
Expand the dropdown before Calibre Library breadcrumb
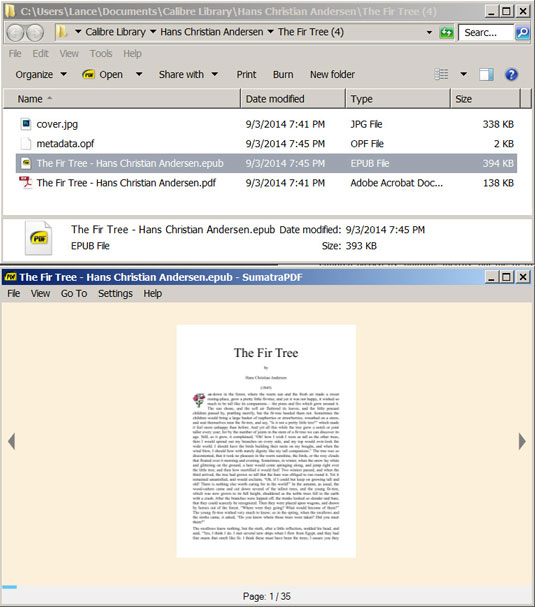[x=78, y=32]
